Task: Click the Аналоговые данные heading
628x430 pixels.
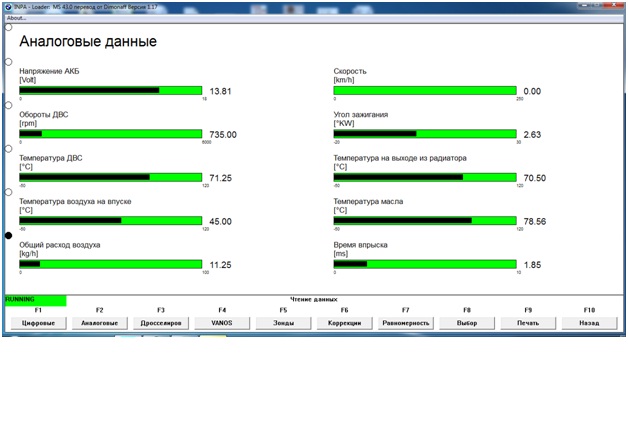Action: 88,41
